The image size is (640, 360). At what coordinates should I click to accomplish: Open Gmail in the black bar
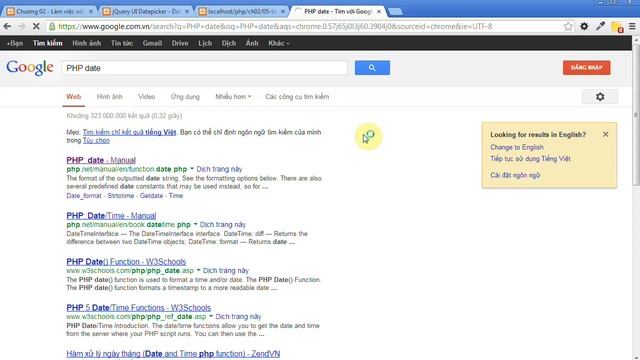[x=152, y=43]
